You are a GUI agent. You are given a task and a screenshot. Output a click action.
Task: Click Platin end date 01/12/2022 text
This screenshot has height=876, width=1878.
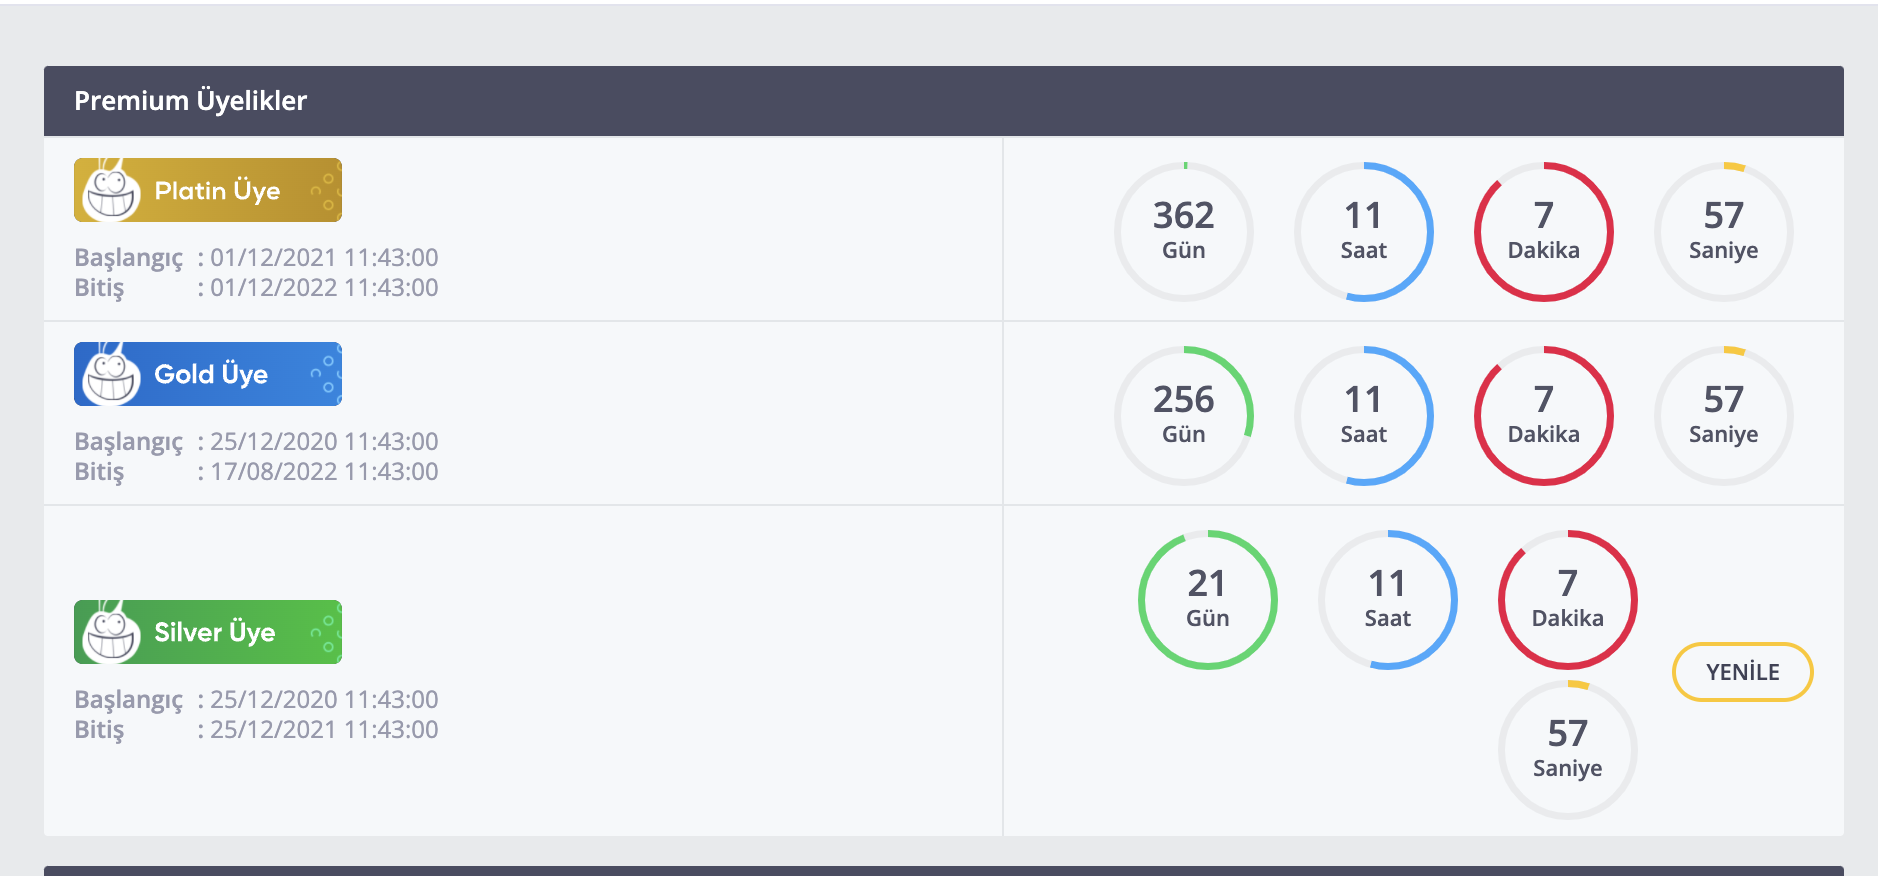(x=324, y=288)
